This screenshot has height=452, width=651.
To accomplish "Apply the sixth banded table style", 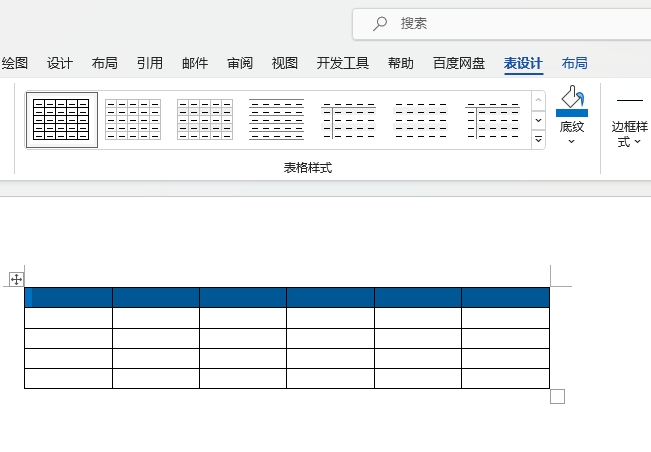I will pos(420,120).
